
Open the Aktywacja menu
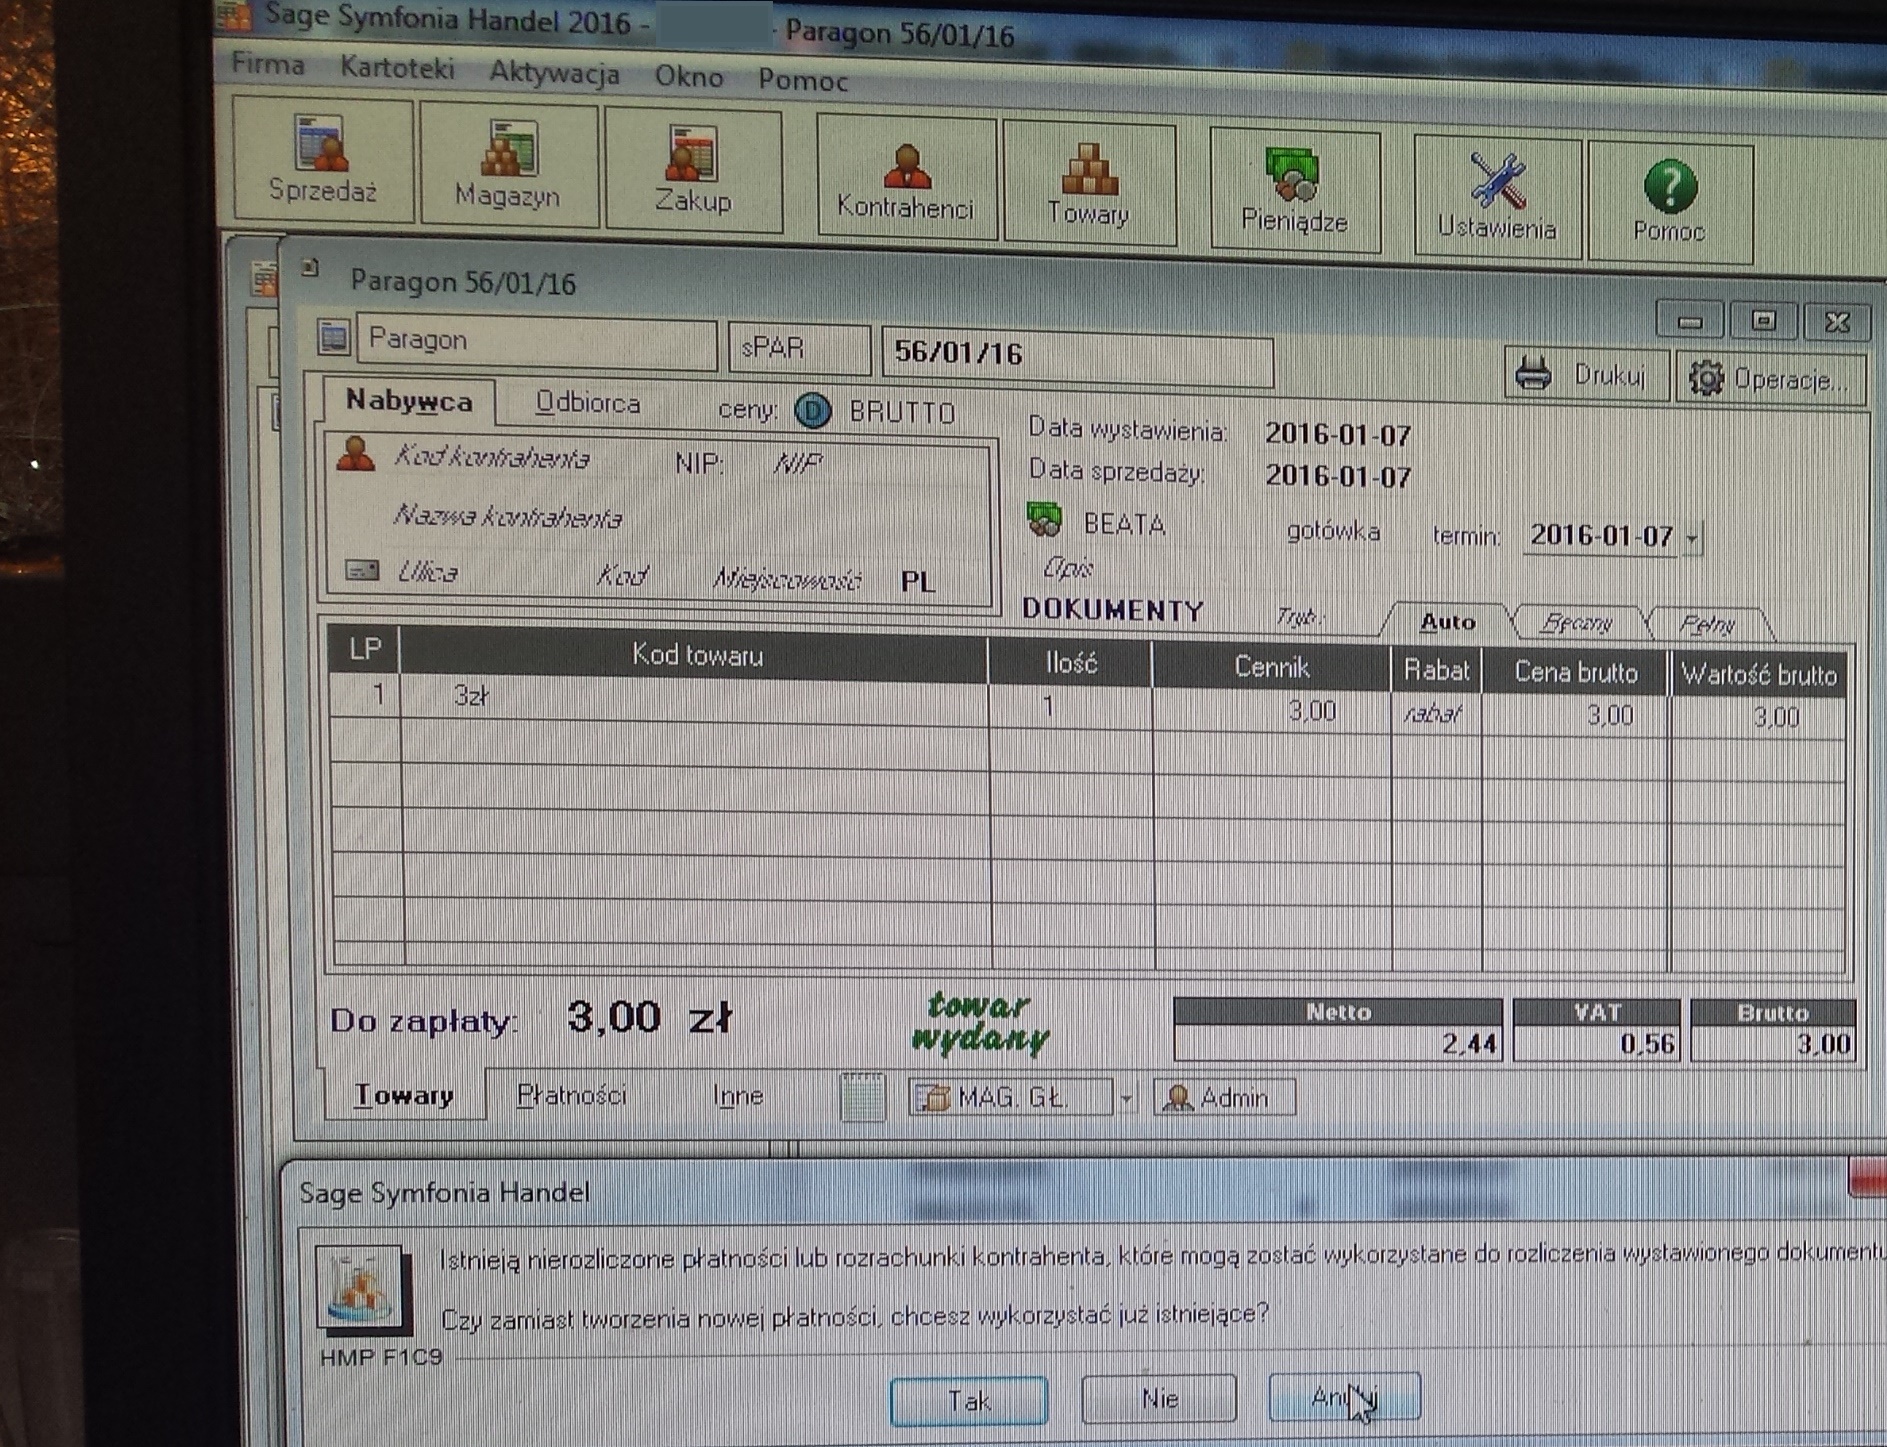pyautogui.click(x=554, y=73)
